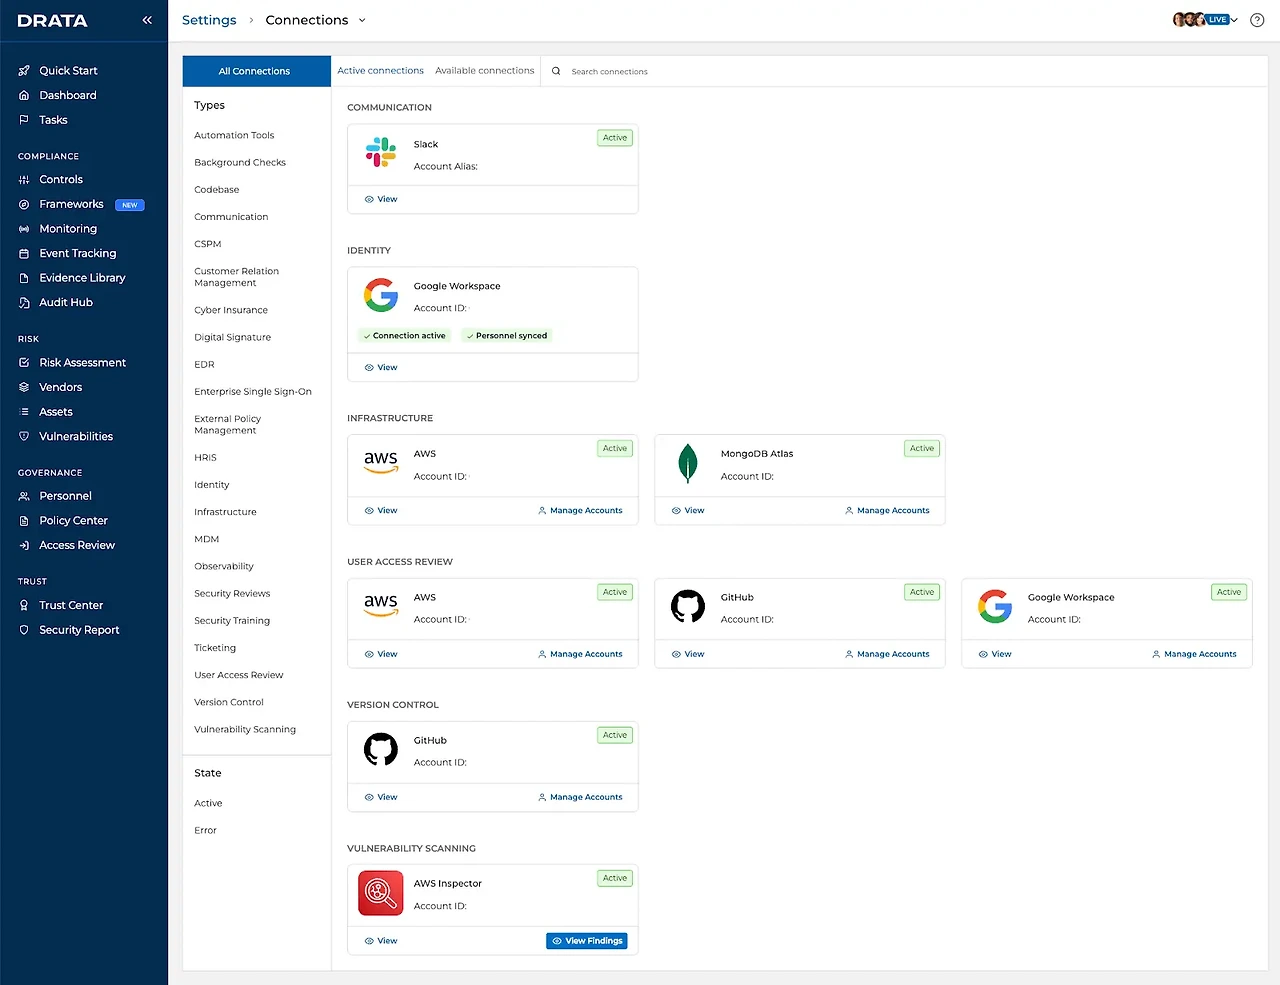Click the AWS Inspector red logo
The image size is (1280, 985).
coord(381,892)
